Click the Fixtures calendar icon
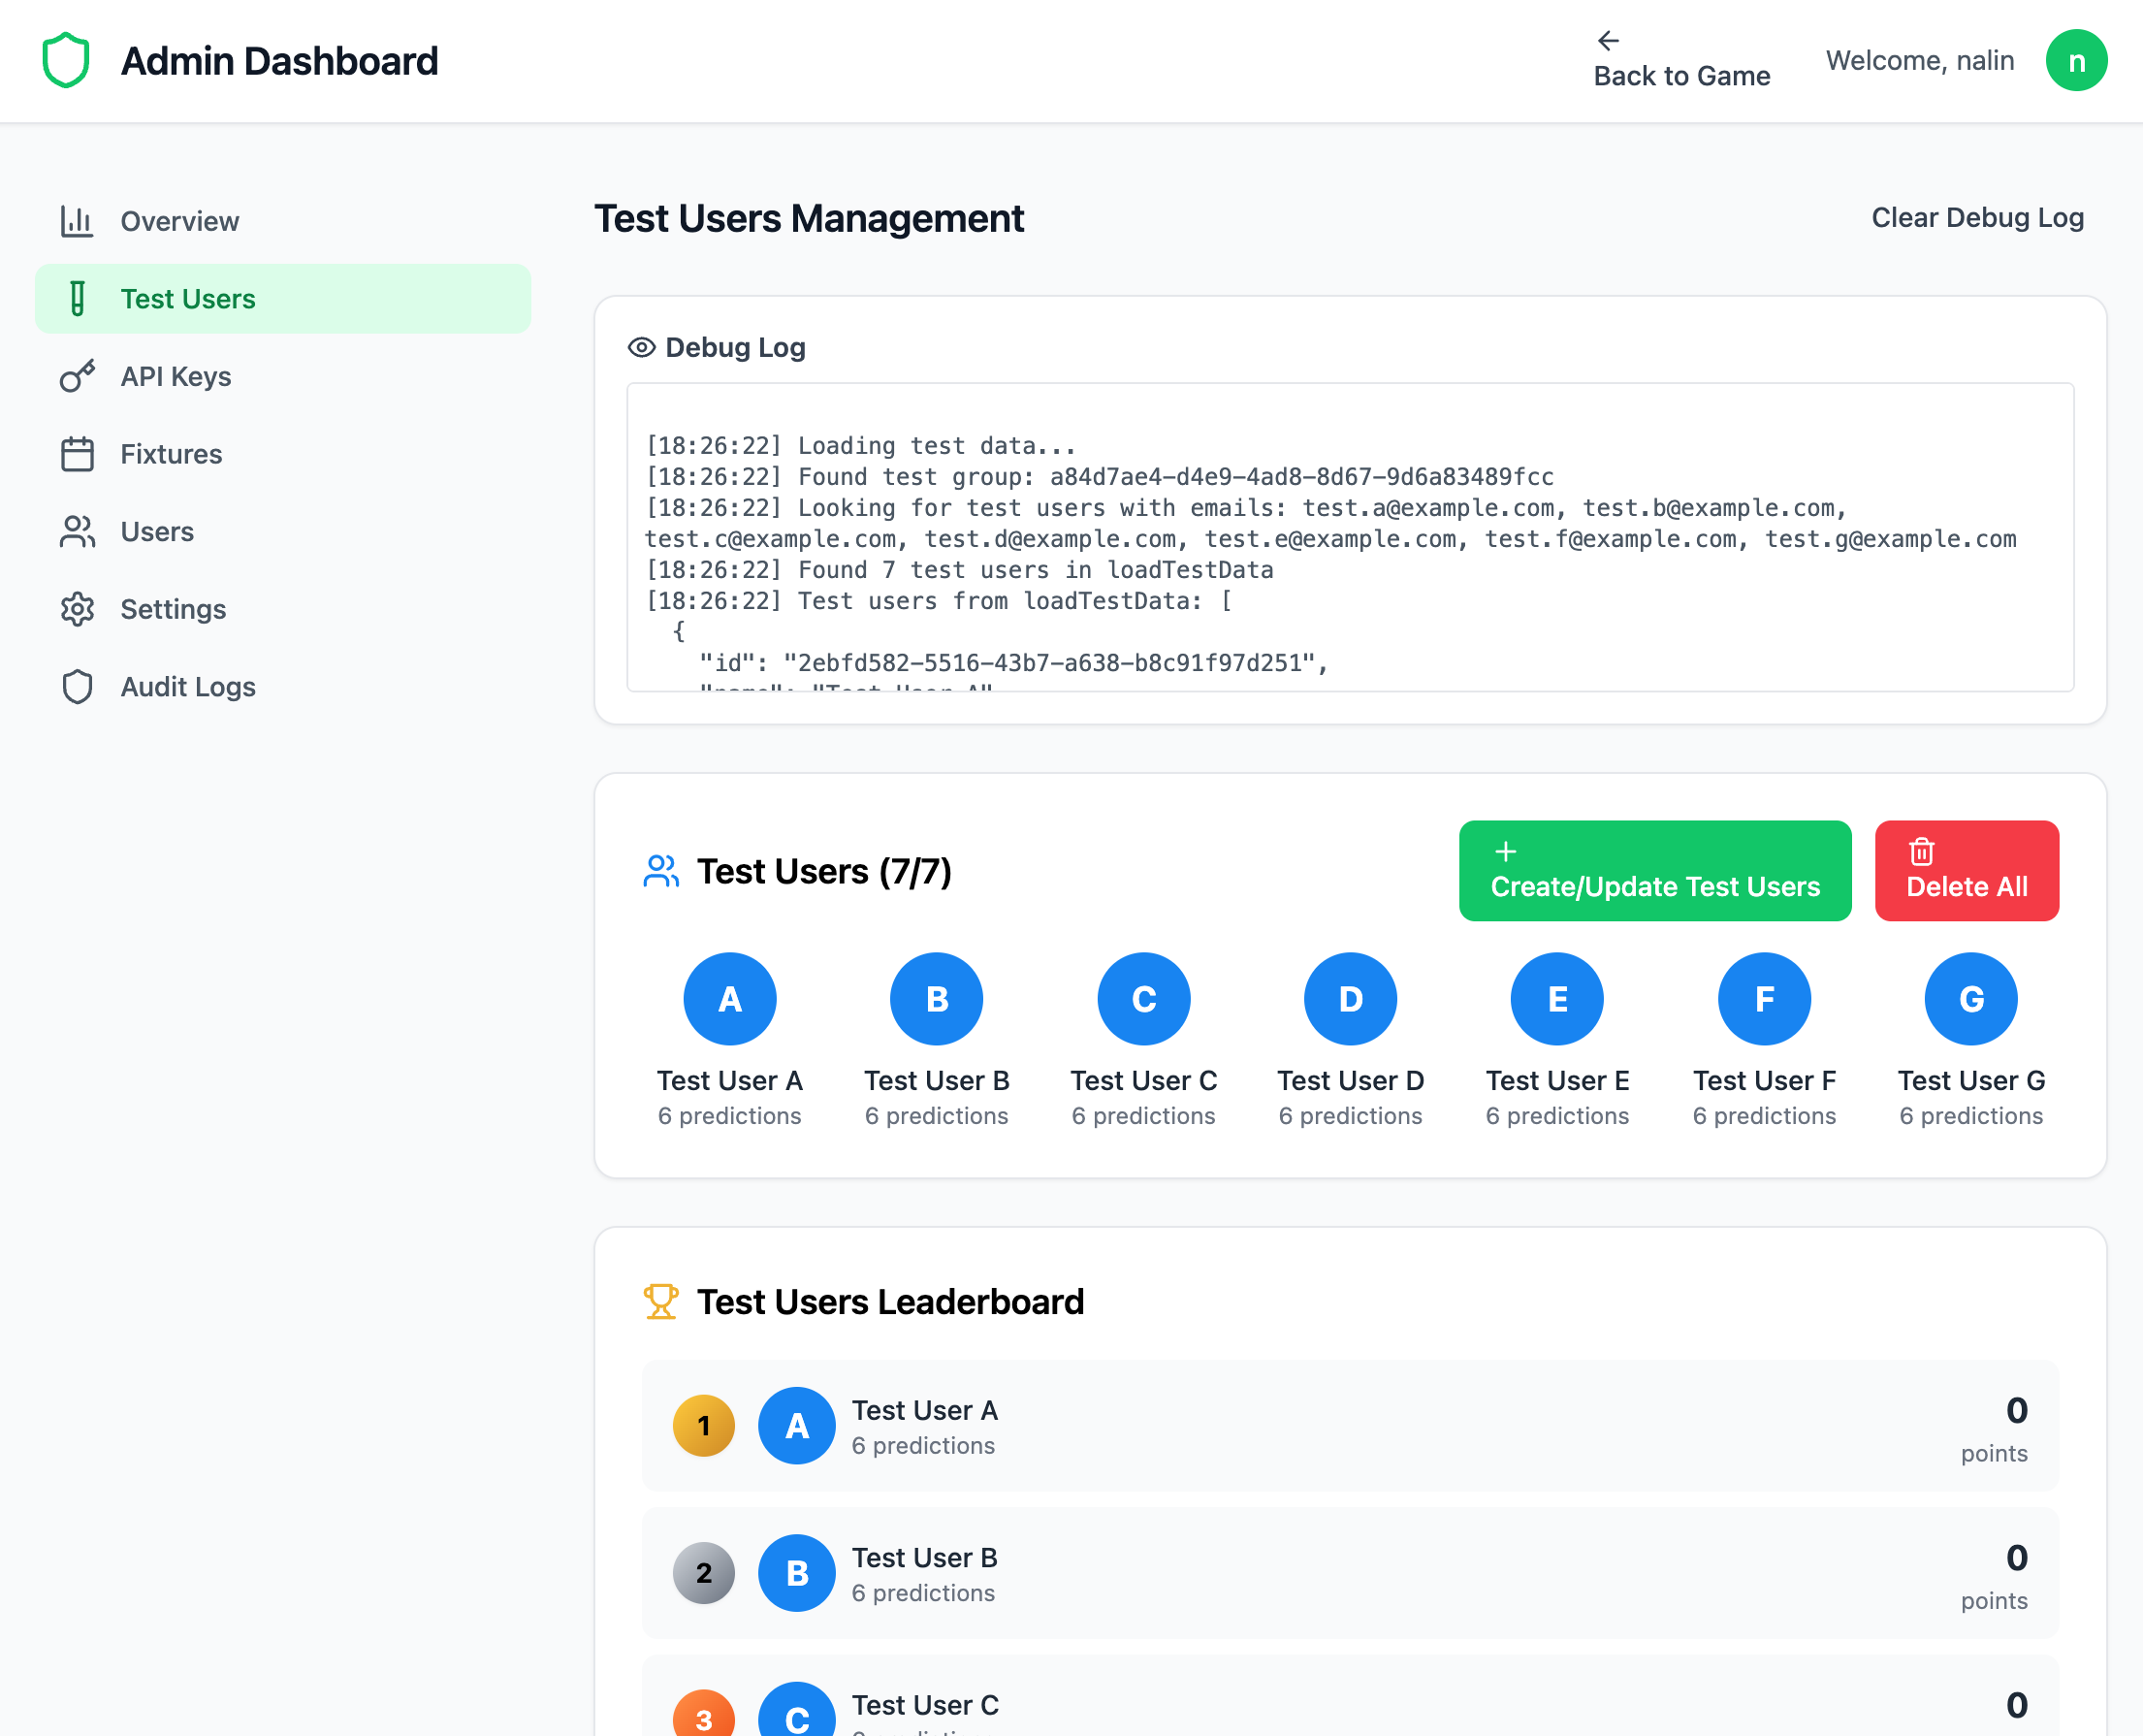Viewport: 2143px width, 1736px height. (x=77, y=454)
